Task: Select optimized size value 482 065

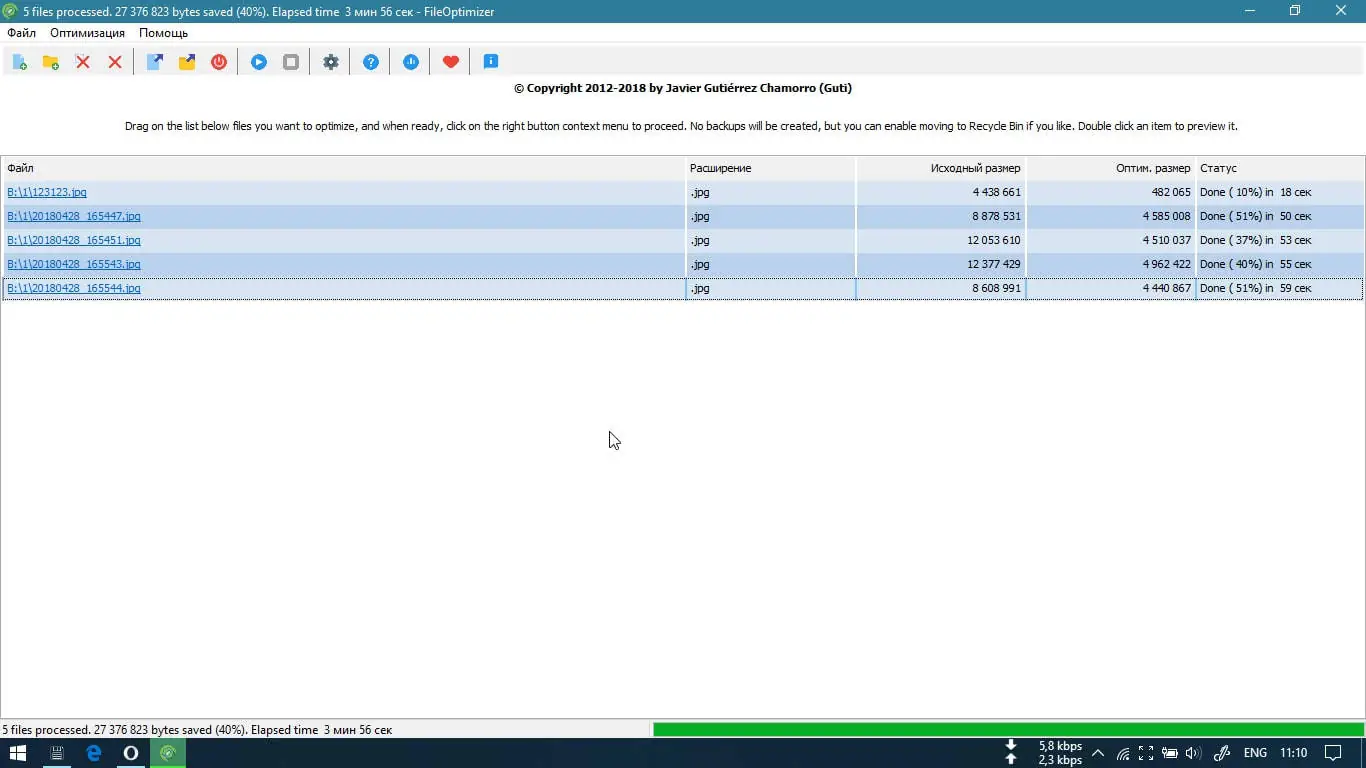Action: [x=1171, y=192]
